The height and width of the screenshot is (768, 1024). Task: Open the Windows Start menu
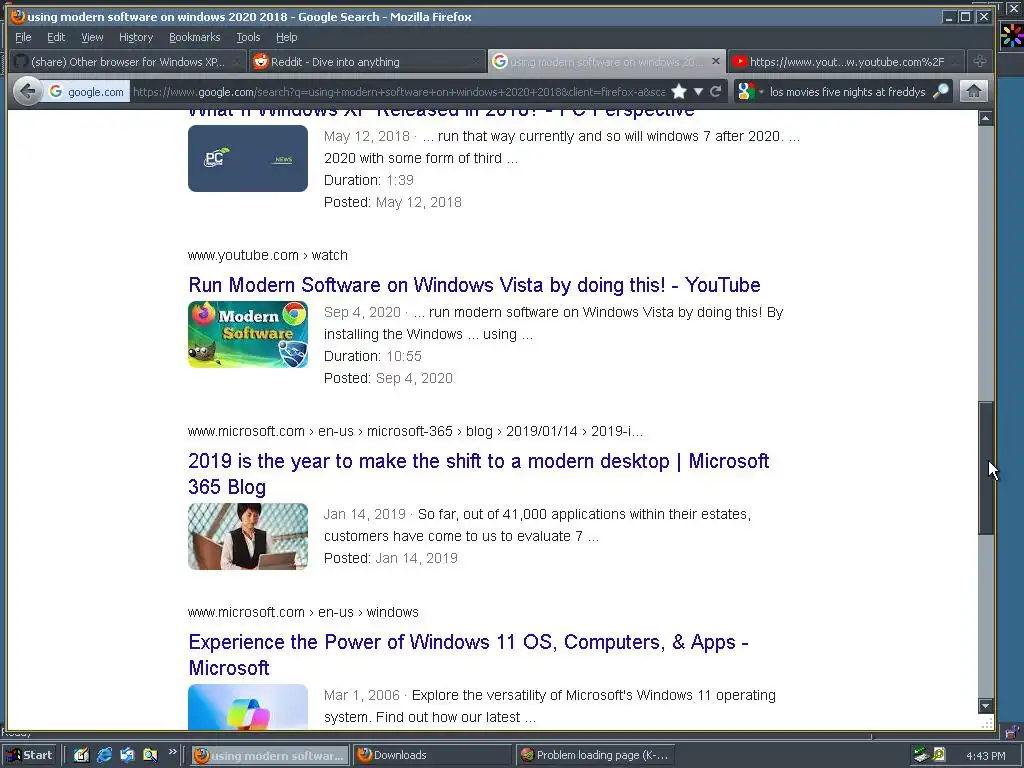point(30,755)
